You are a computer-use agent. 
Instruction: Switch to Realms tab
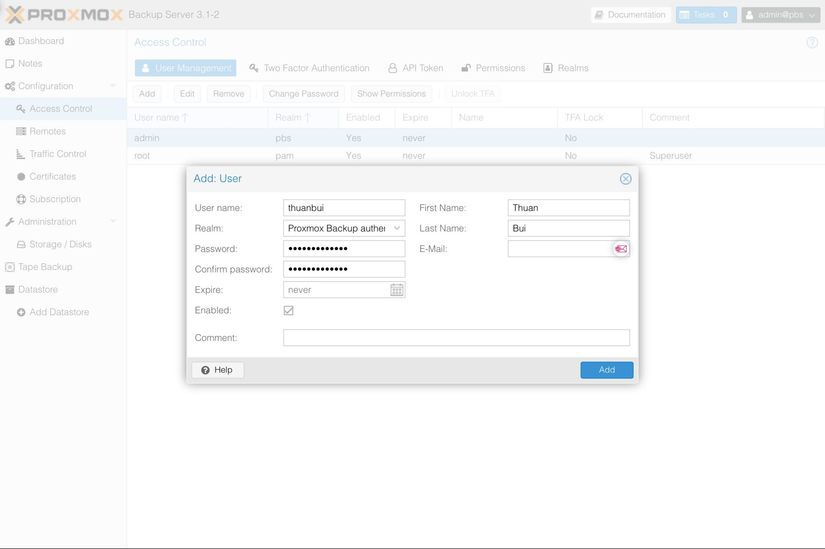tap(566, 68)
